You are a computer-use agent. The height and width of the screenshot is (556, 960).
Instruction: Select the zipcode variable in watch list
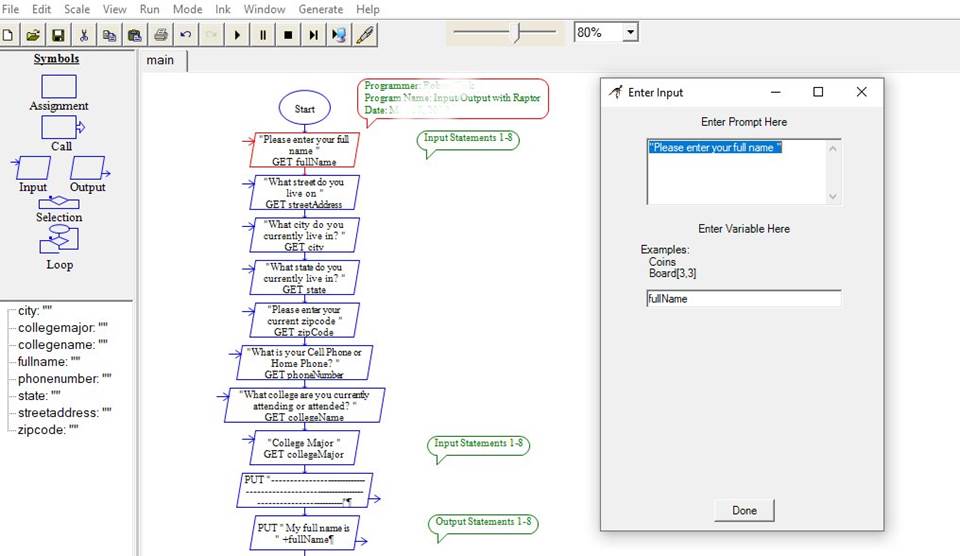point(48,430)
